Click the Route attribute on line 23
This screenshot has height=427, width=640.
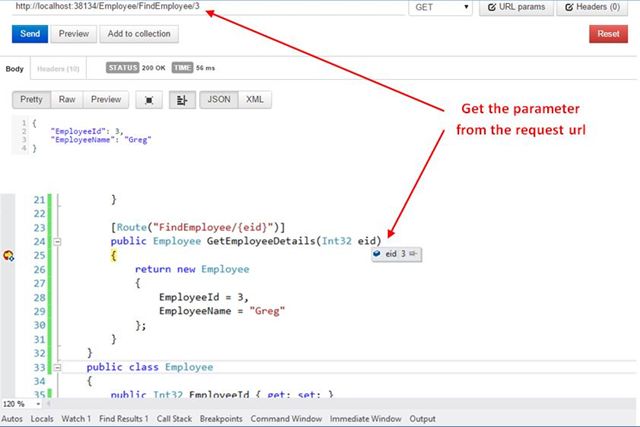pyautogui.click(x=198, y=227)
